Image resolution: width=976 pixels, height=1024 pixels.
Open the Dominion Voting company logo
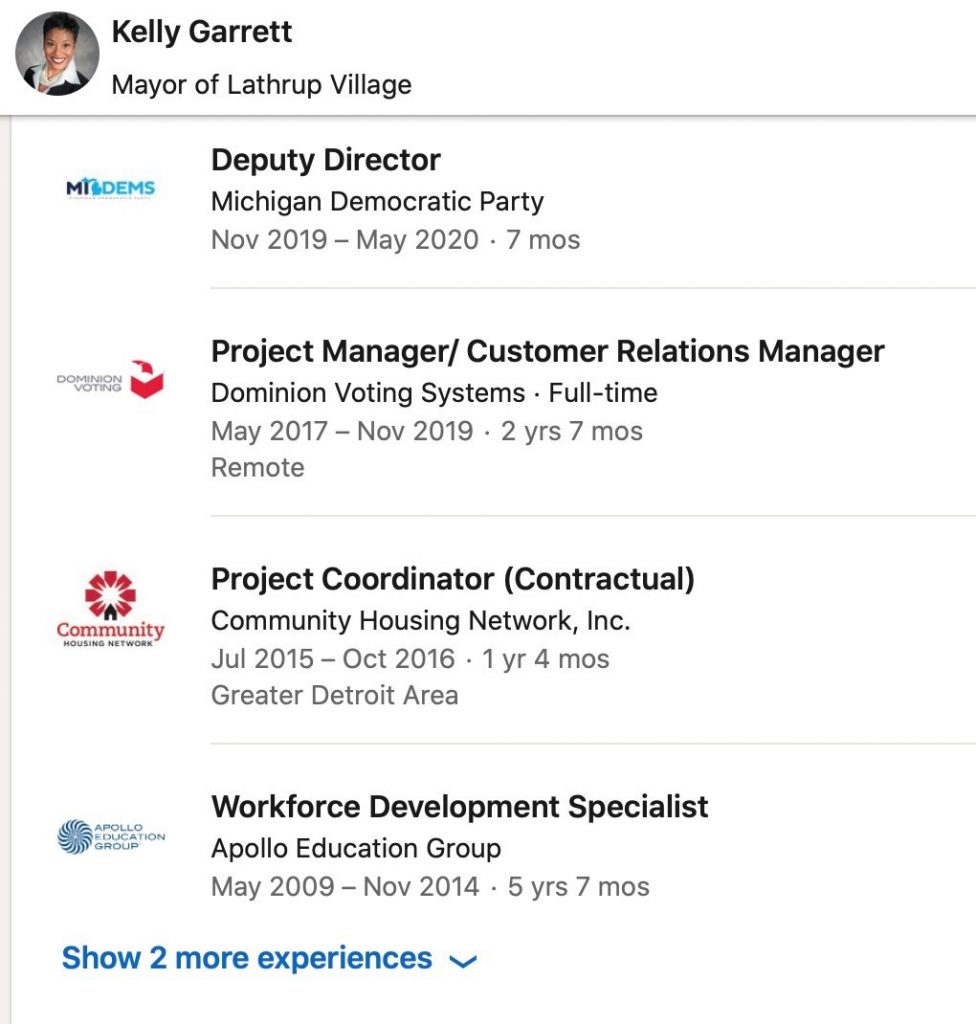(x=110, y=380)
